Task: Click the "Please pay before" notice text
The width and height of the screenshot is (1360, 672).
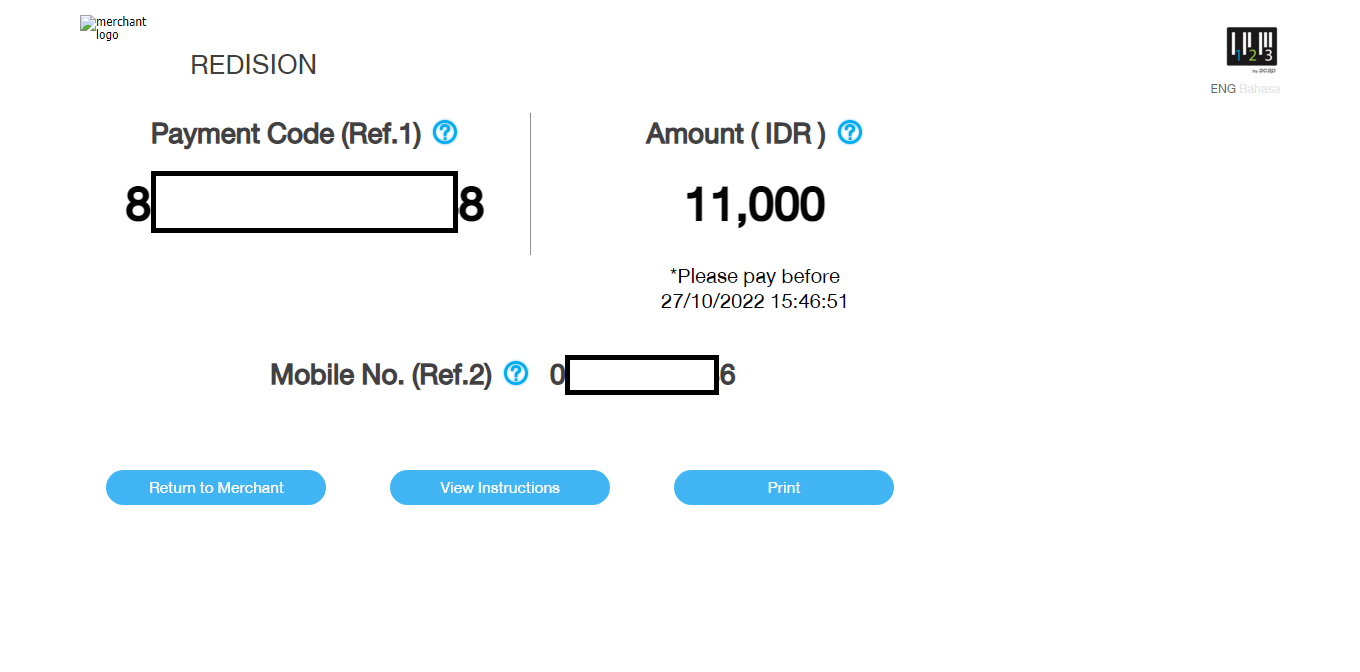Action: tap(755, 276)
